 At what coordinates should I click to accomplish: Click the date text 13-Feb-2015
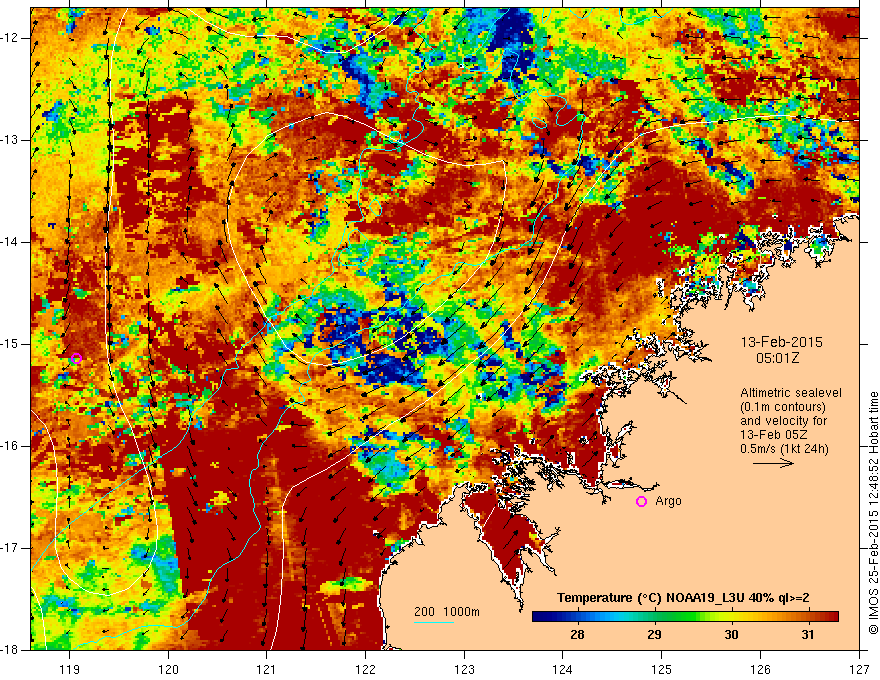tap(782, 342)
